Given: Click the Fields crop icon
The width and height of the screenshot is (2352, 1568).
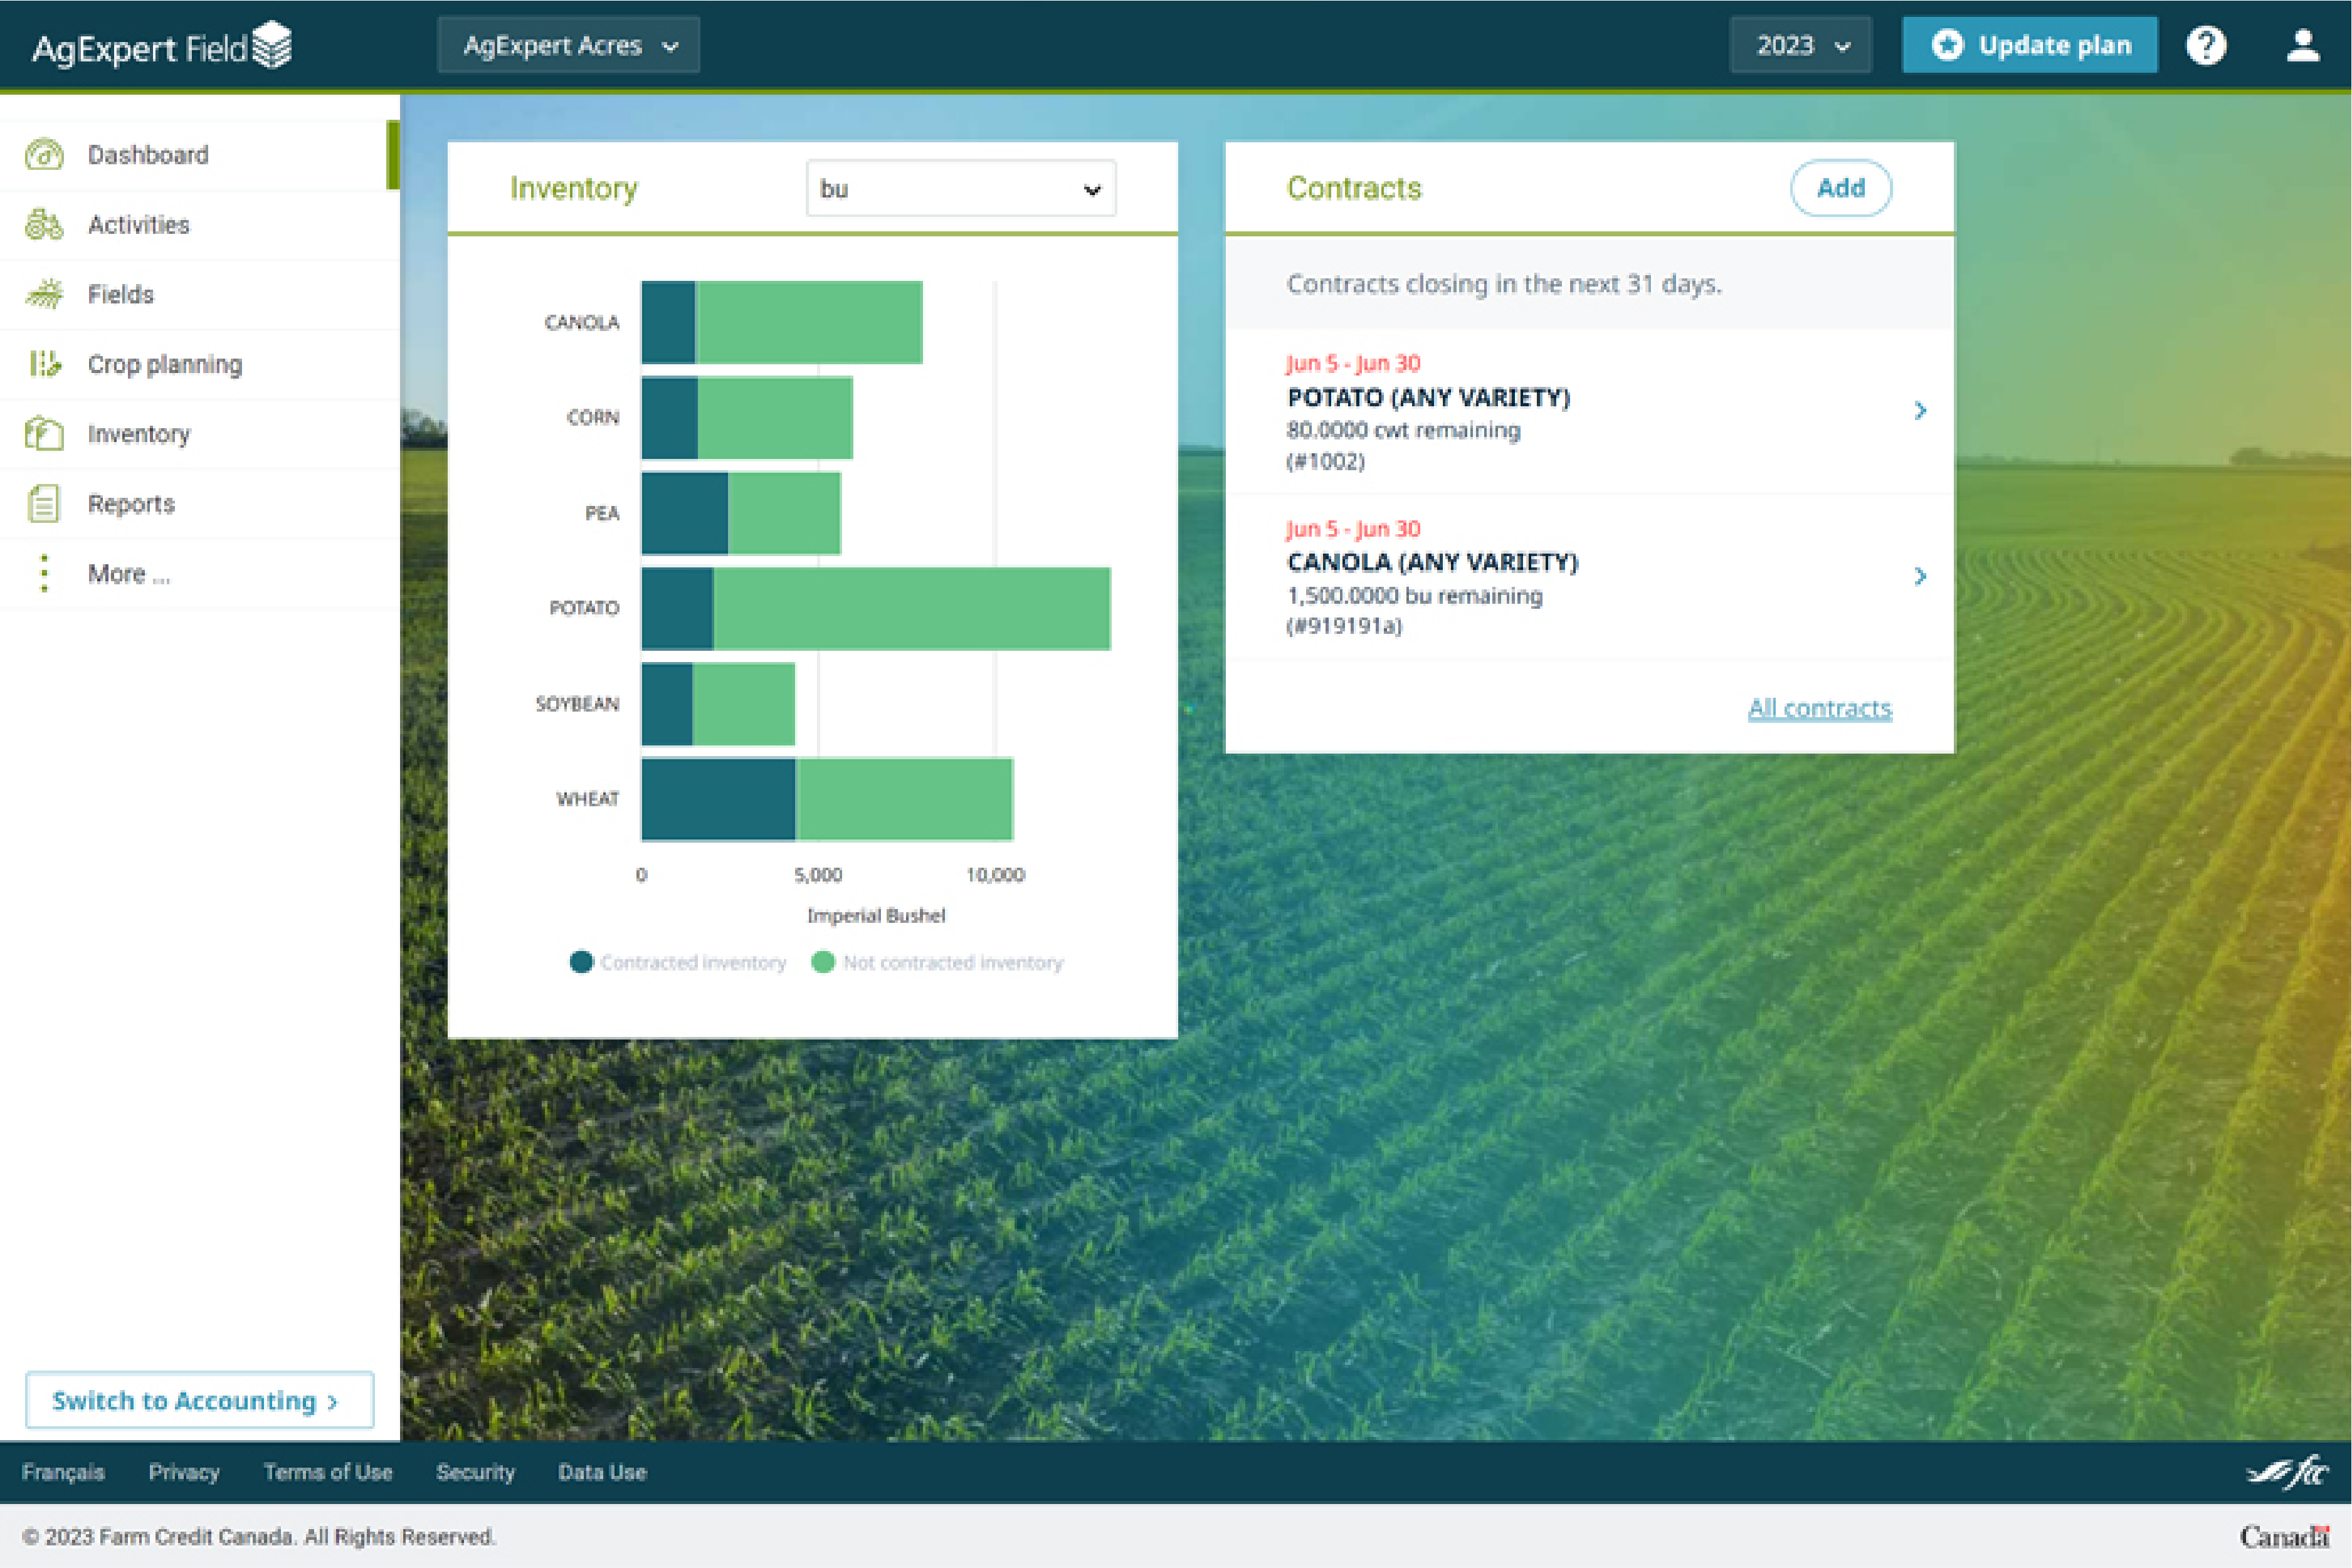Looking at the screenshot, I should (x=44, y=294).
